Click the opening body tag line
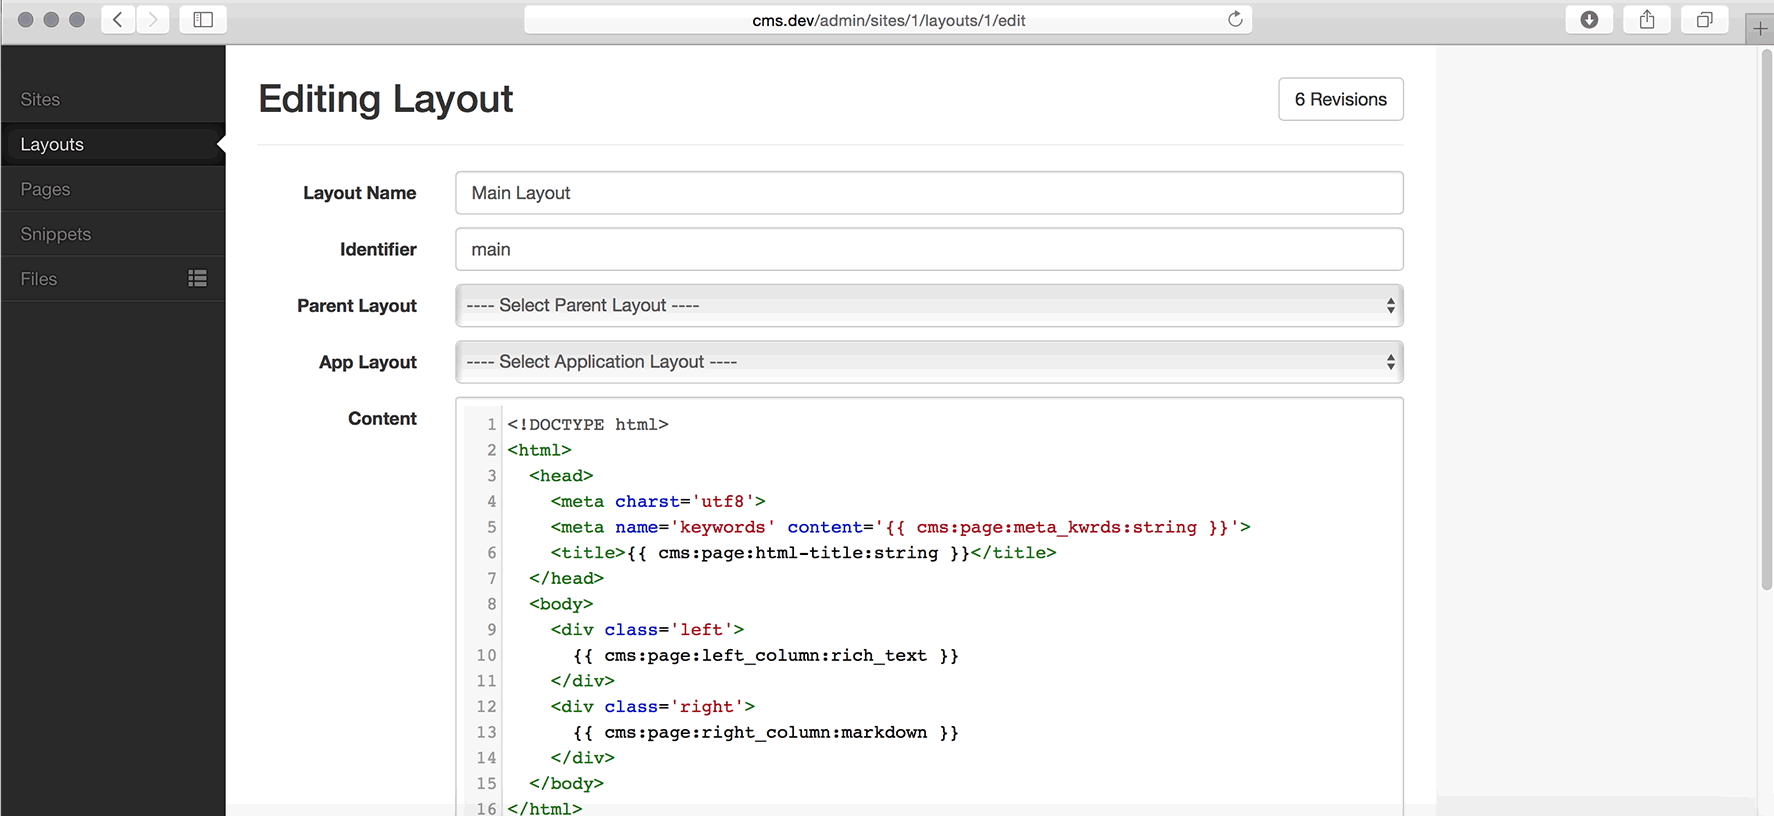The image size is (1774, 816). click(x=561, y=604)
